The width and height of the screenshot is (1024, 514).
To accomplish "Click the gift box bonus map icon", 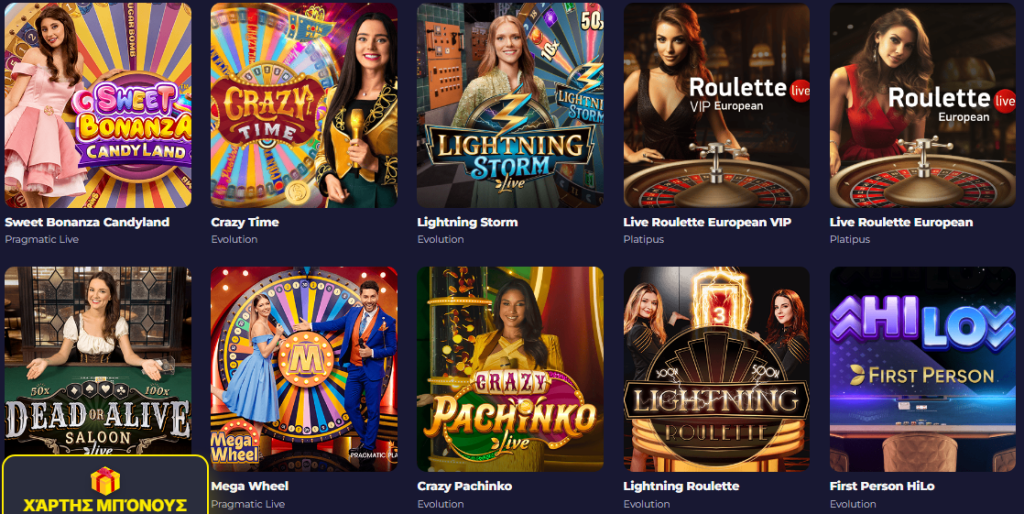I will tap(105, 481).
